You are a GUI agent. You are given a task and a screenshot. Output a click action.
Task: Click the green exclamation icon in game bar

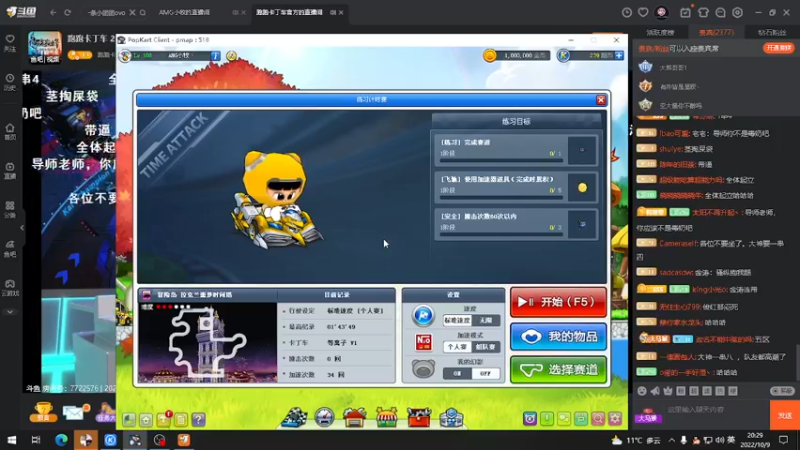(x=547, y=419)
